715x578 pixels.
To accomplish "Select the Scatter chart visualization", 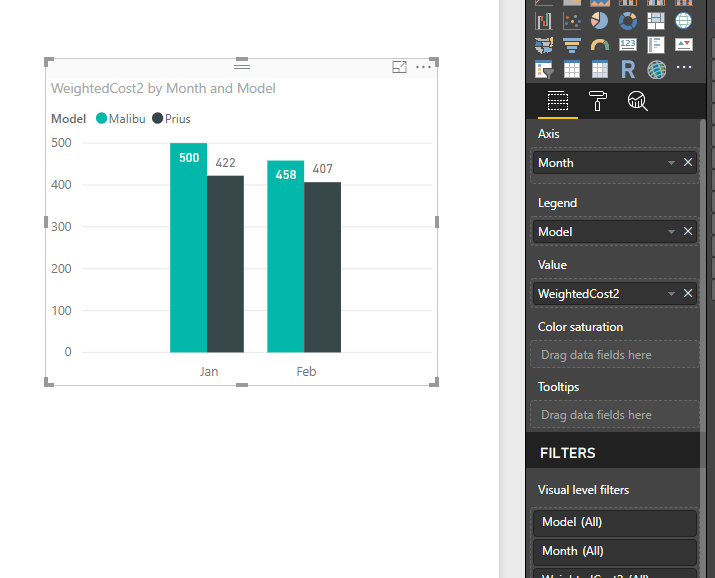I will coord(572,21).
